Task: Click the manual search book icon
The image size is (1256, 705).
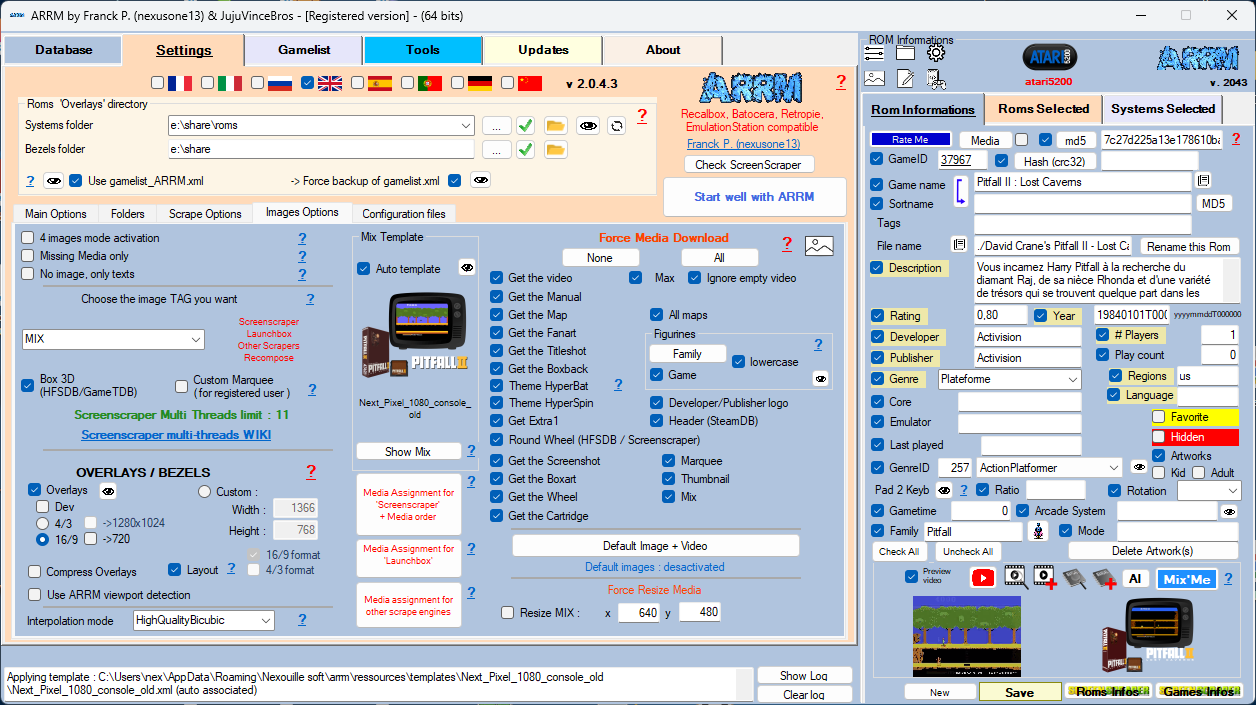Action: [1074, 578]
